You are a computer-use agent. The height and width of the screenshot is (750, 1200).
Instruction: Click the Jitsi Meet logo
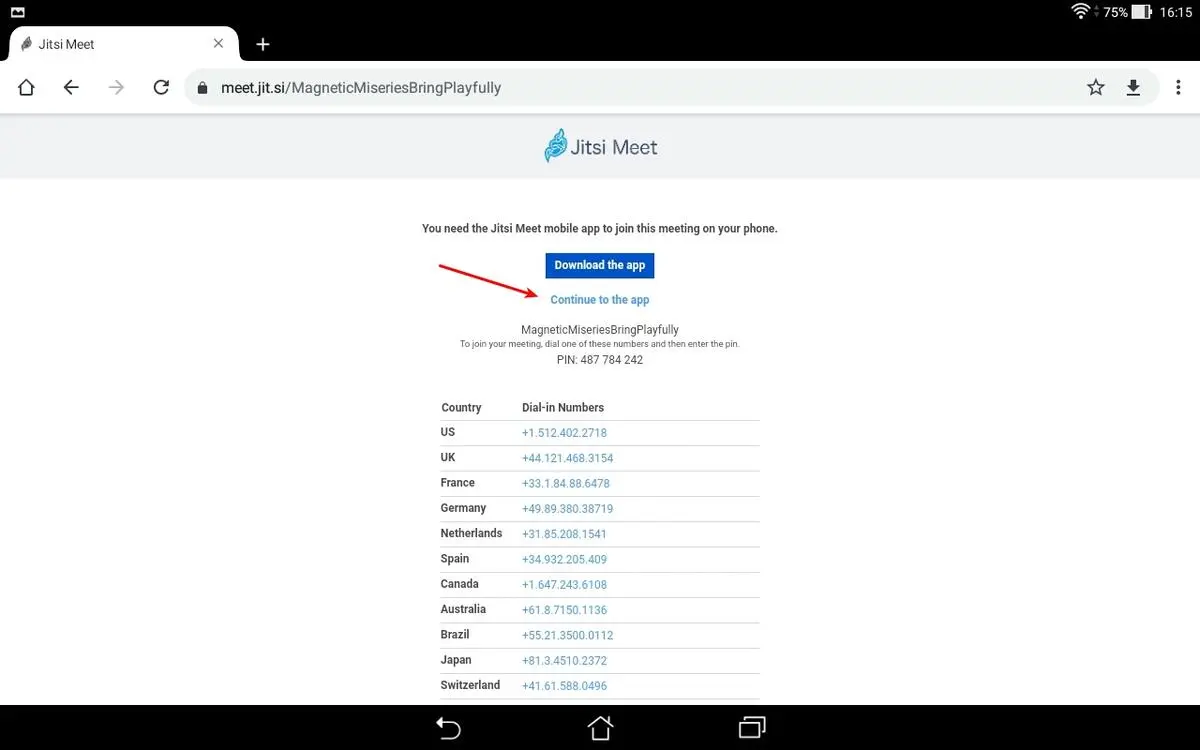[600, 147]
